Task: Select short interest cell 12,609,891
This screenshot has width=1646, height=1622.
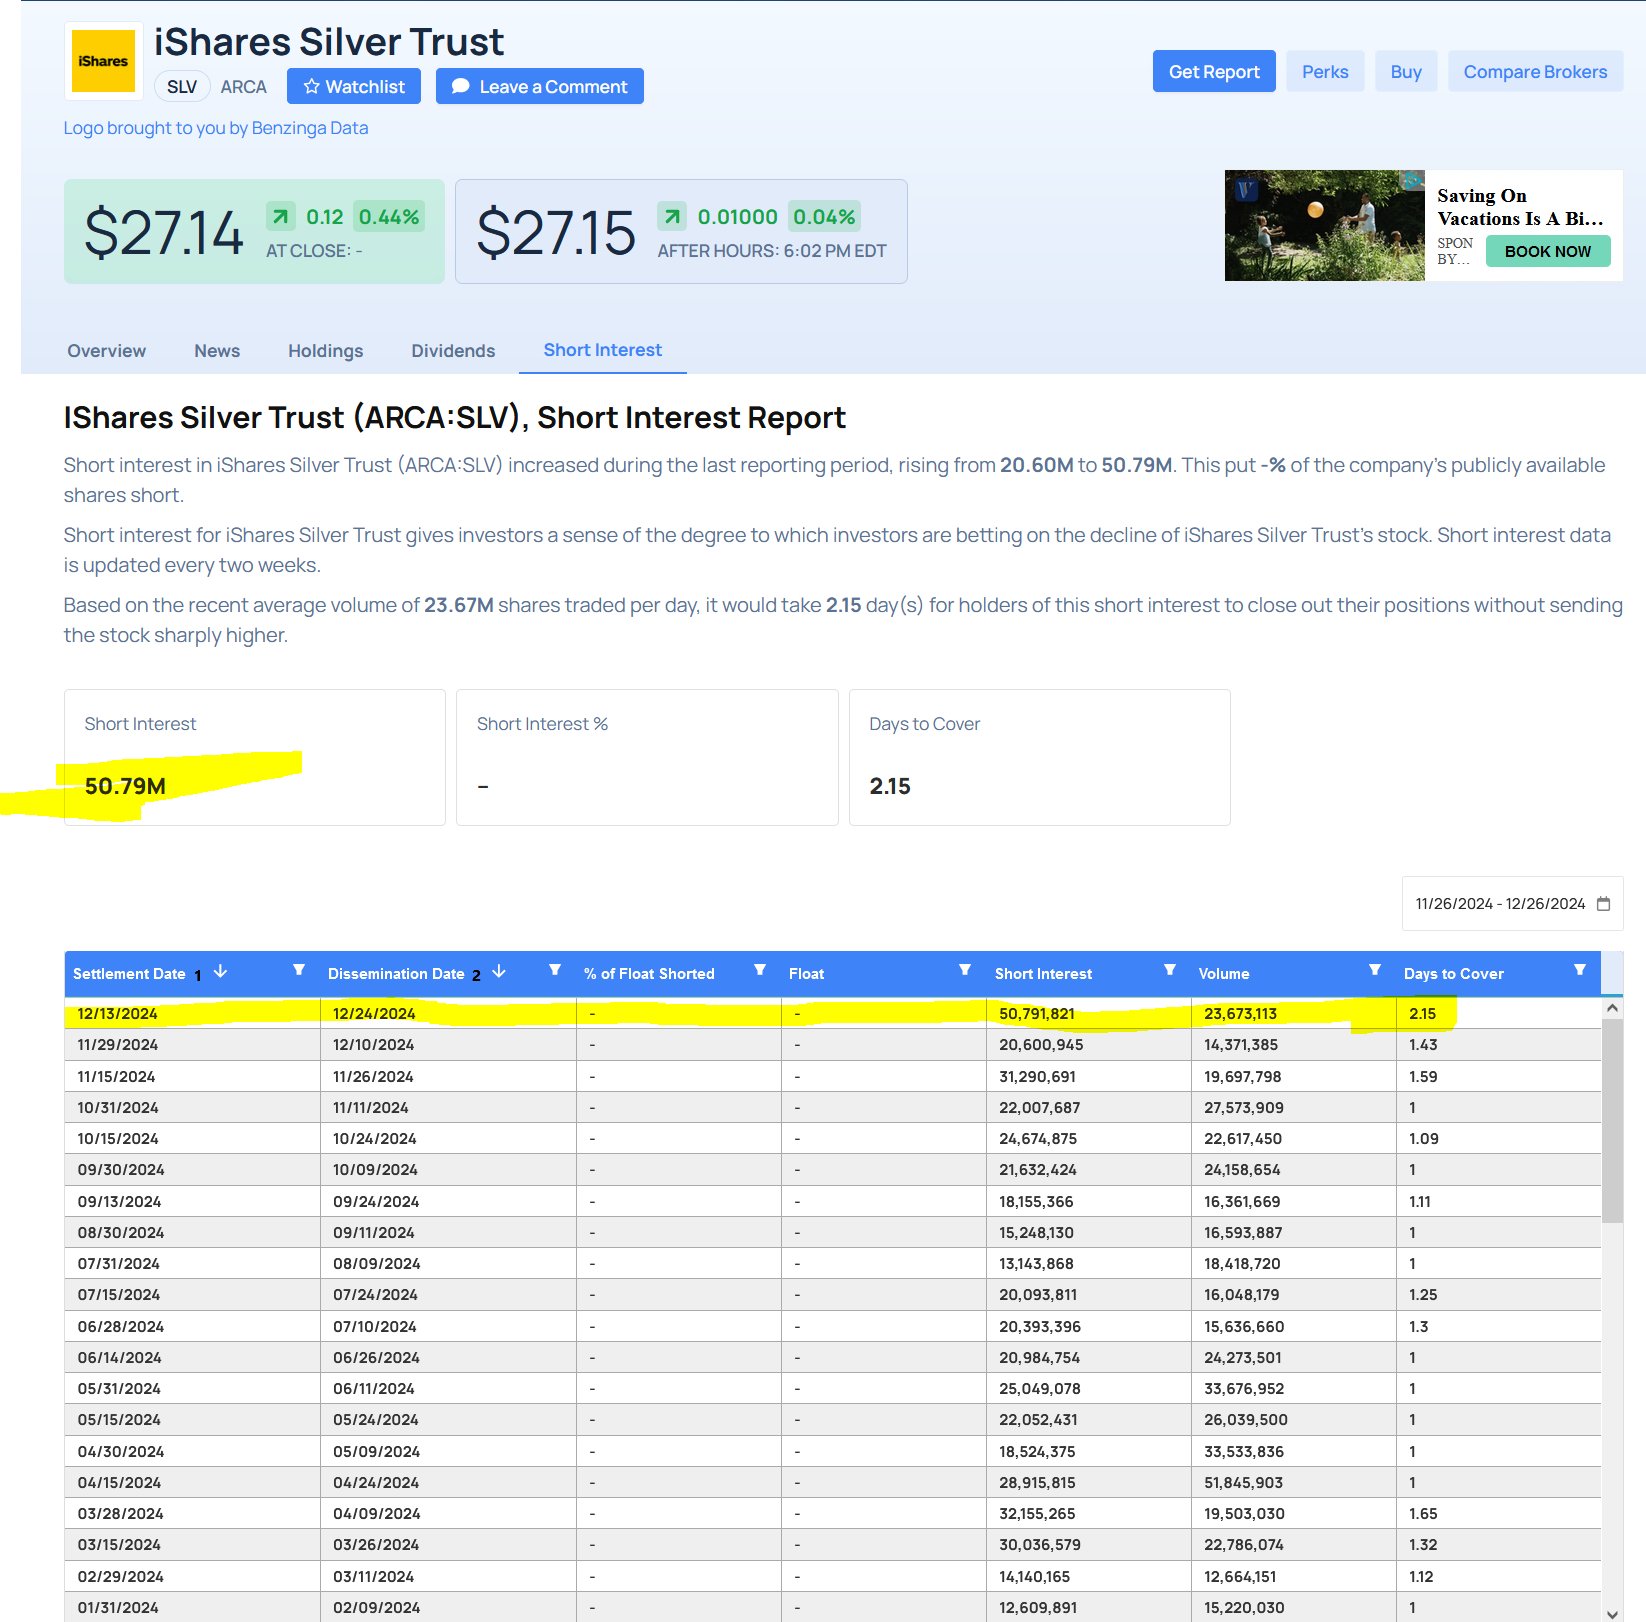Action: click(1089, 1607)
